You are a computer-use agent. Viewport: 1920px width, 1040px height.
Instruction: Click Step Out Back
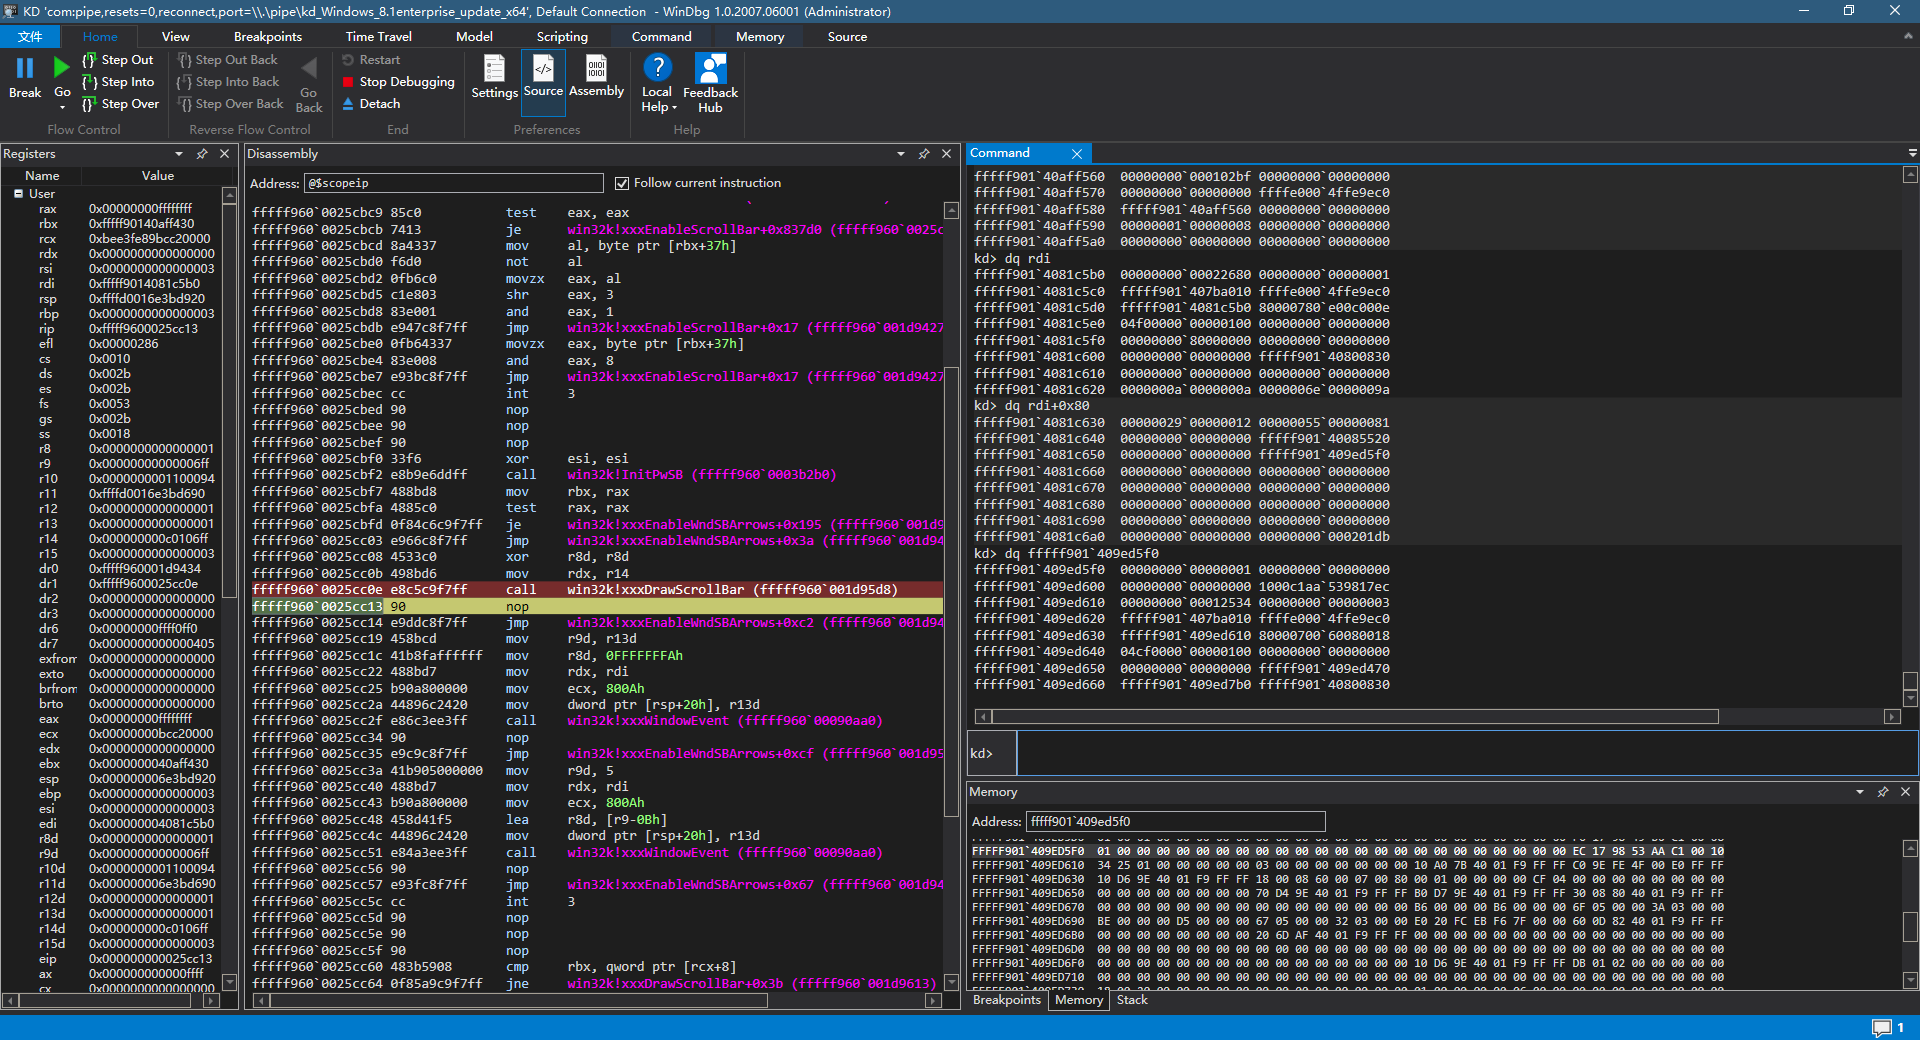pos(227,60)
